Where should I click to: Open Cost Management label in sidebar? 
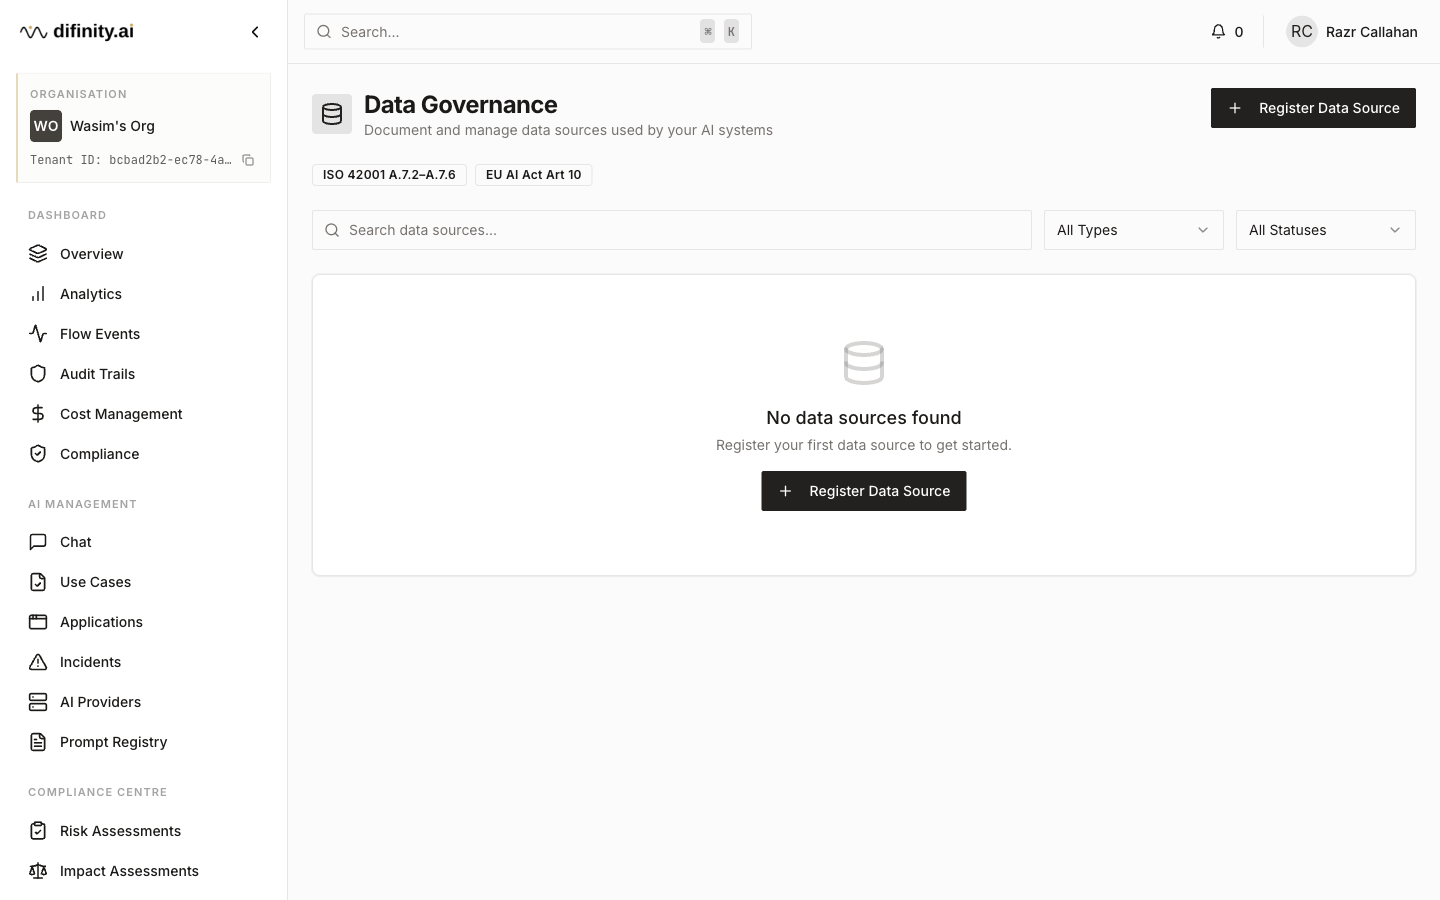[x=121, y=414]
